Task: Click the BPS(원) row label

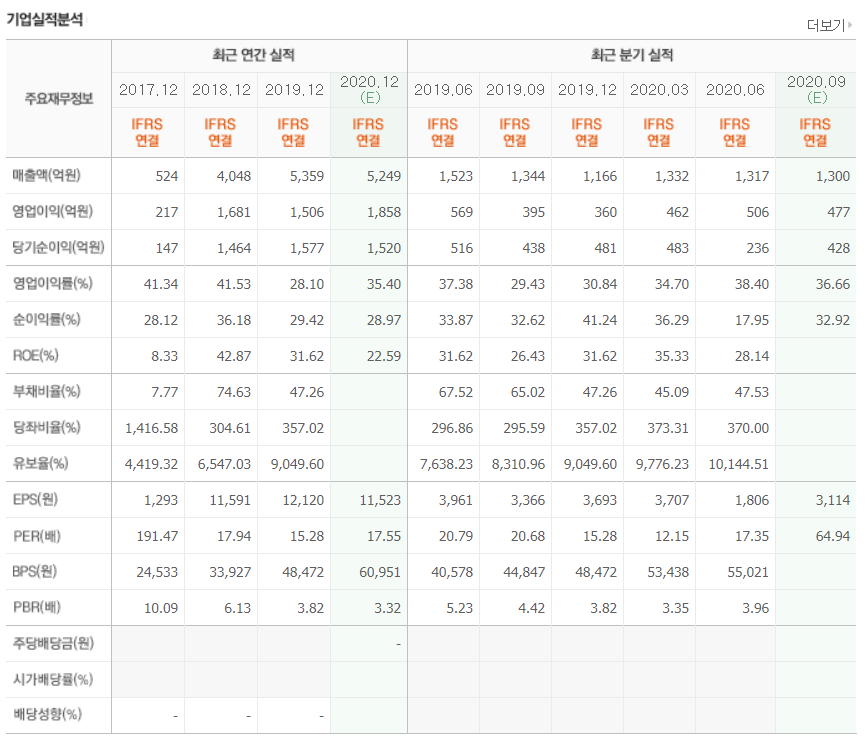Action: [x=35, y=571]
